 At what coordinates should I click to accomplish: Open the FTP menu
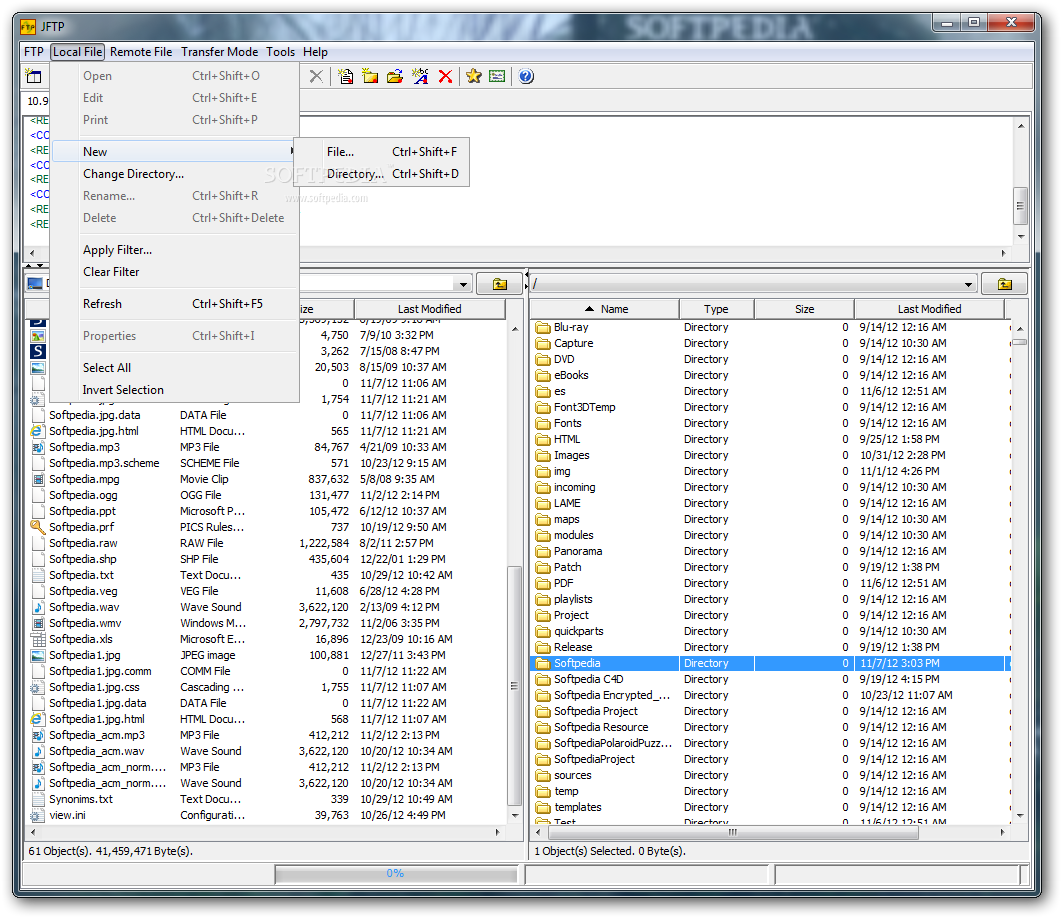coord(33,51)
